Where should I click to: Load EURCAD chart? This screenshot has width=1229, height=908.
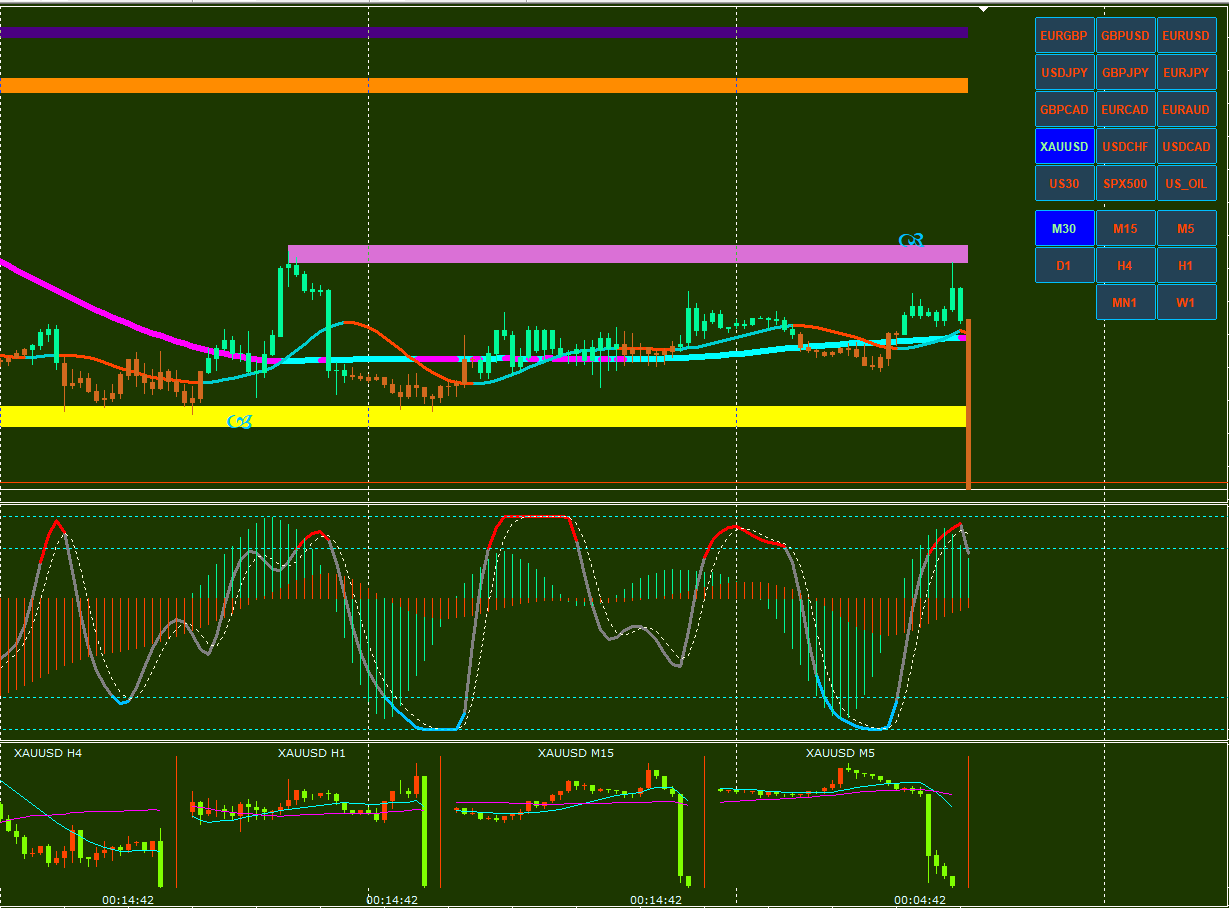coord(1126,109)
